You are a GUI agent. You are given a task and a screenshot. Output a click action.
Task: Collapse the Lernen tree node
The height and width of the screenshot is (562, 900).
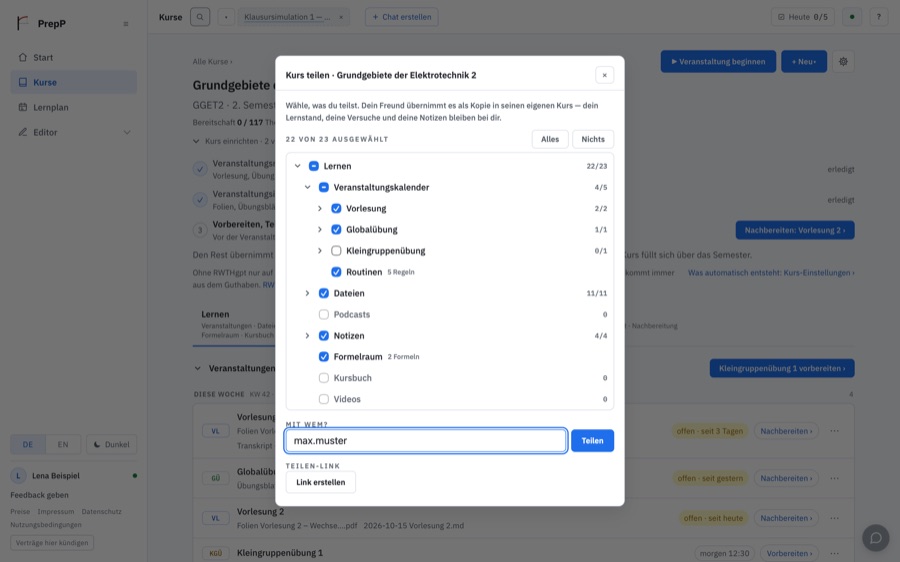(297, 166)
